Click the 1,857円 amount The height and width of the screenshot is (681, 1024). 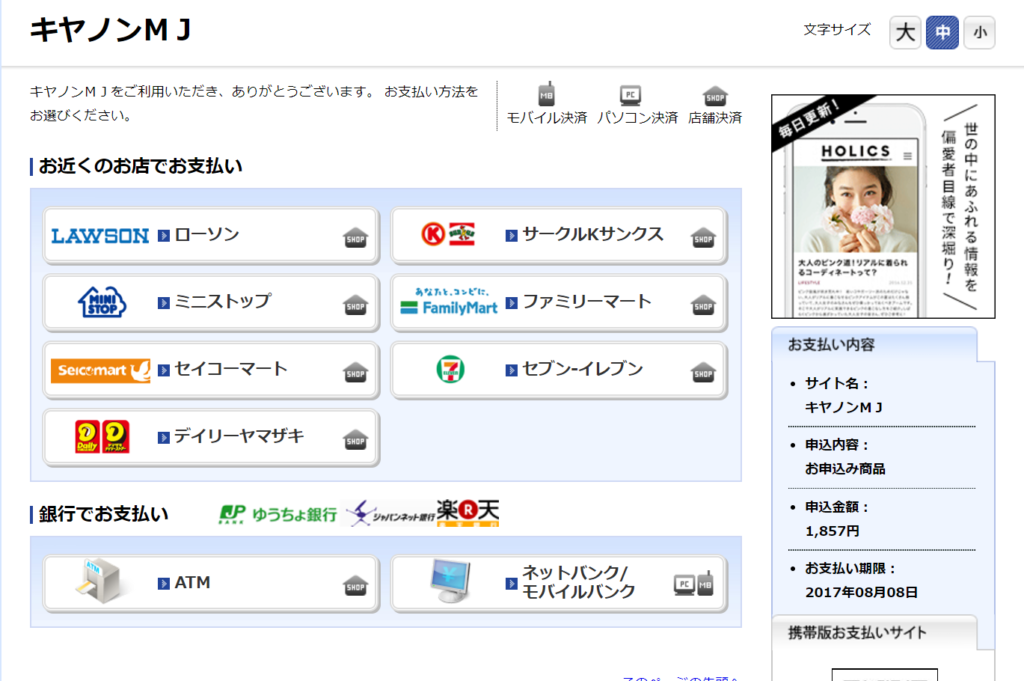(832, 531)
